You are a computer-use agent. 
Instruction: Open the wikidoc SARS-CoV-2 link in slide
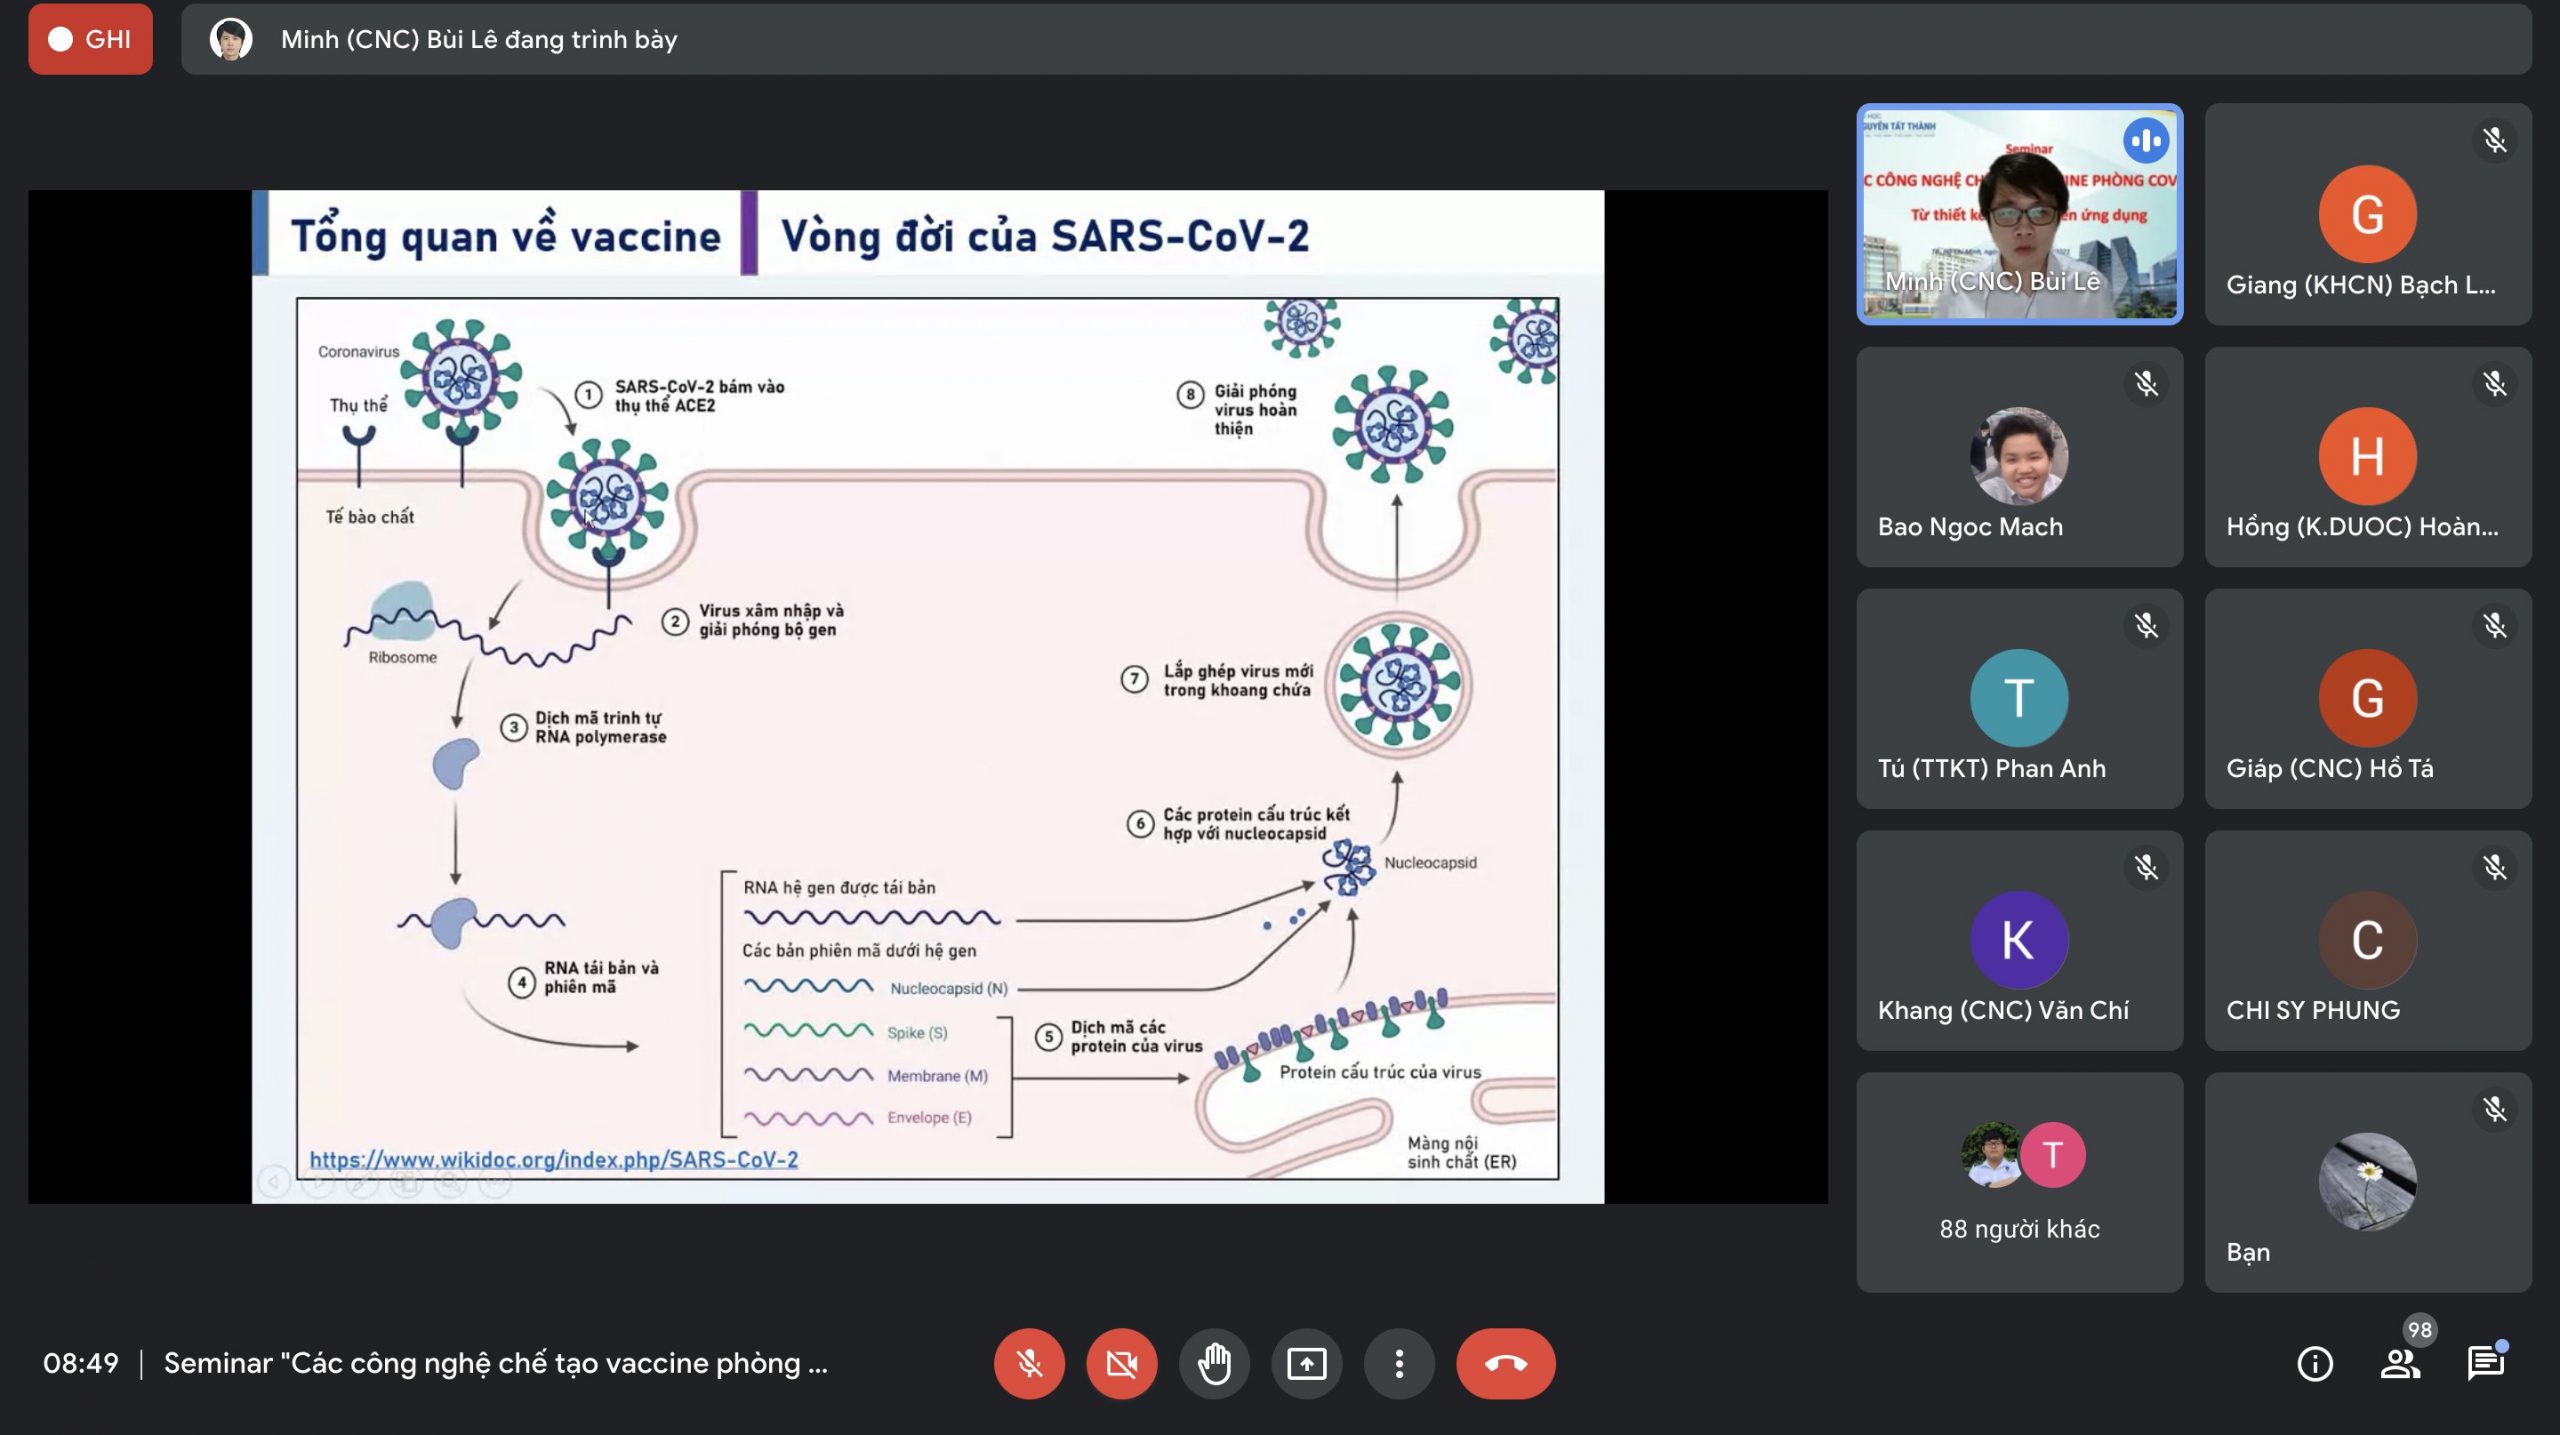pyautogui.click(x=553, y=1159)
